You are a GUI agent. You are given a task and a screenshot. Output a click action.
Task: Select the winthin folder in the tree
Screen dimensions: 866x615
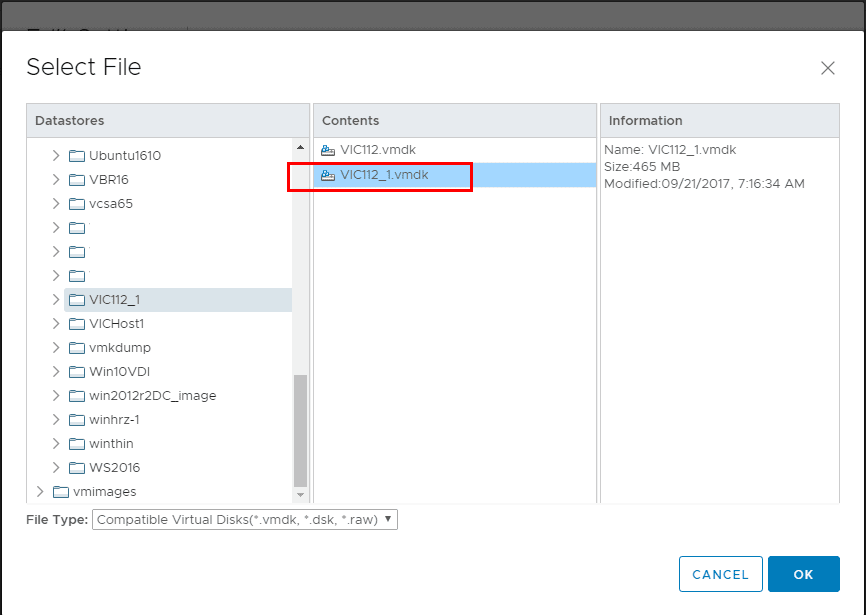point(111,444)
